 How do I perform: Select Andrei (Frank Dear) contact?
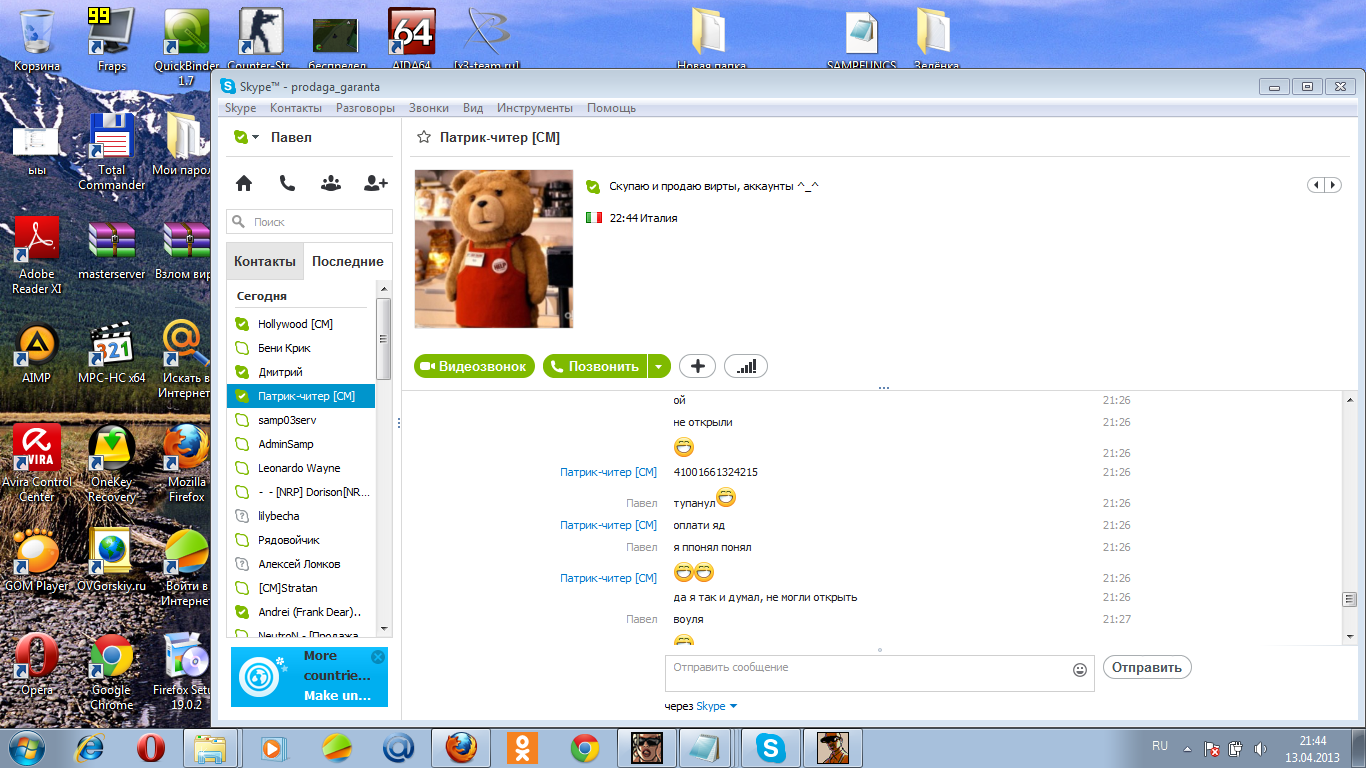tap(301, 612)
